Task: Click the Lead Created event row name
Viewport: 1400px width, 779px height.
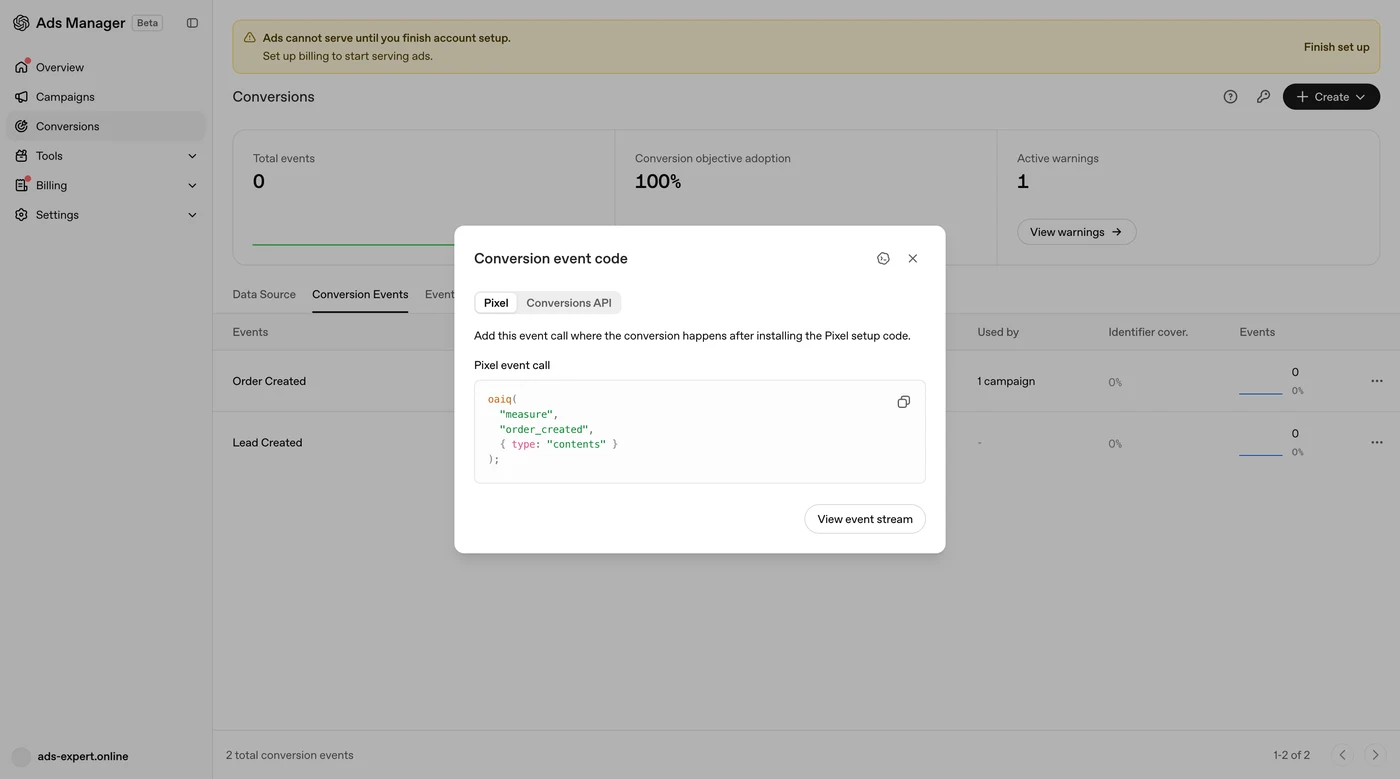Action: click(x=267, y=442)
